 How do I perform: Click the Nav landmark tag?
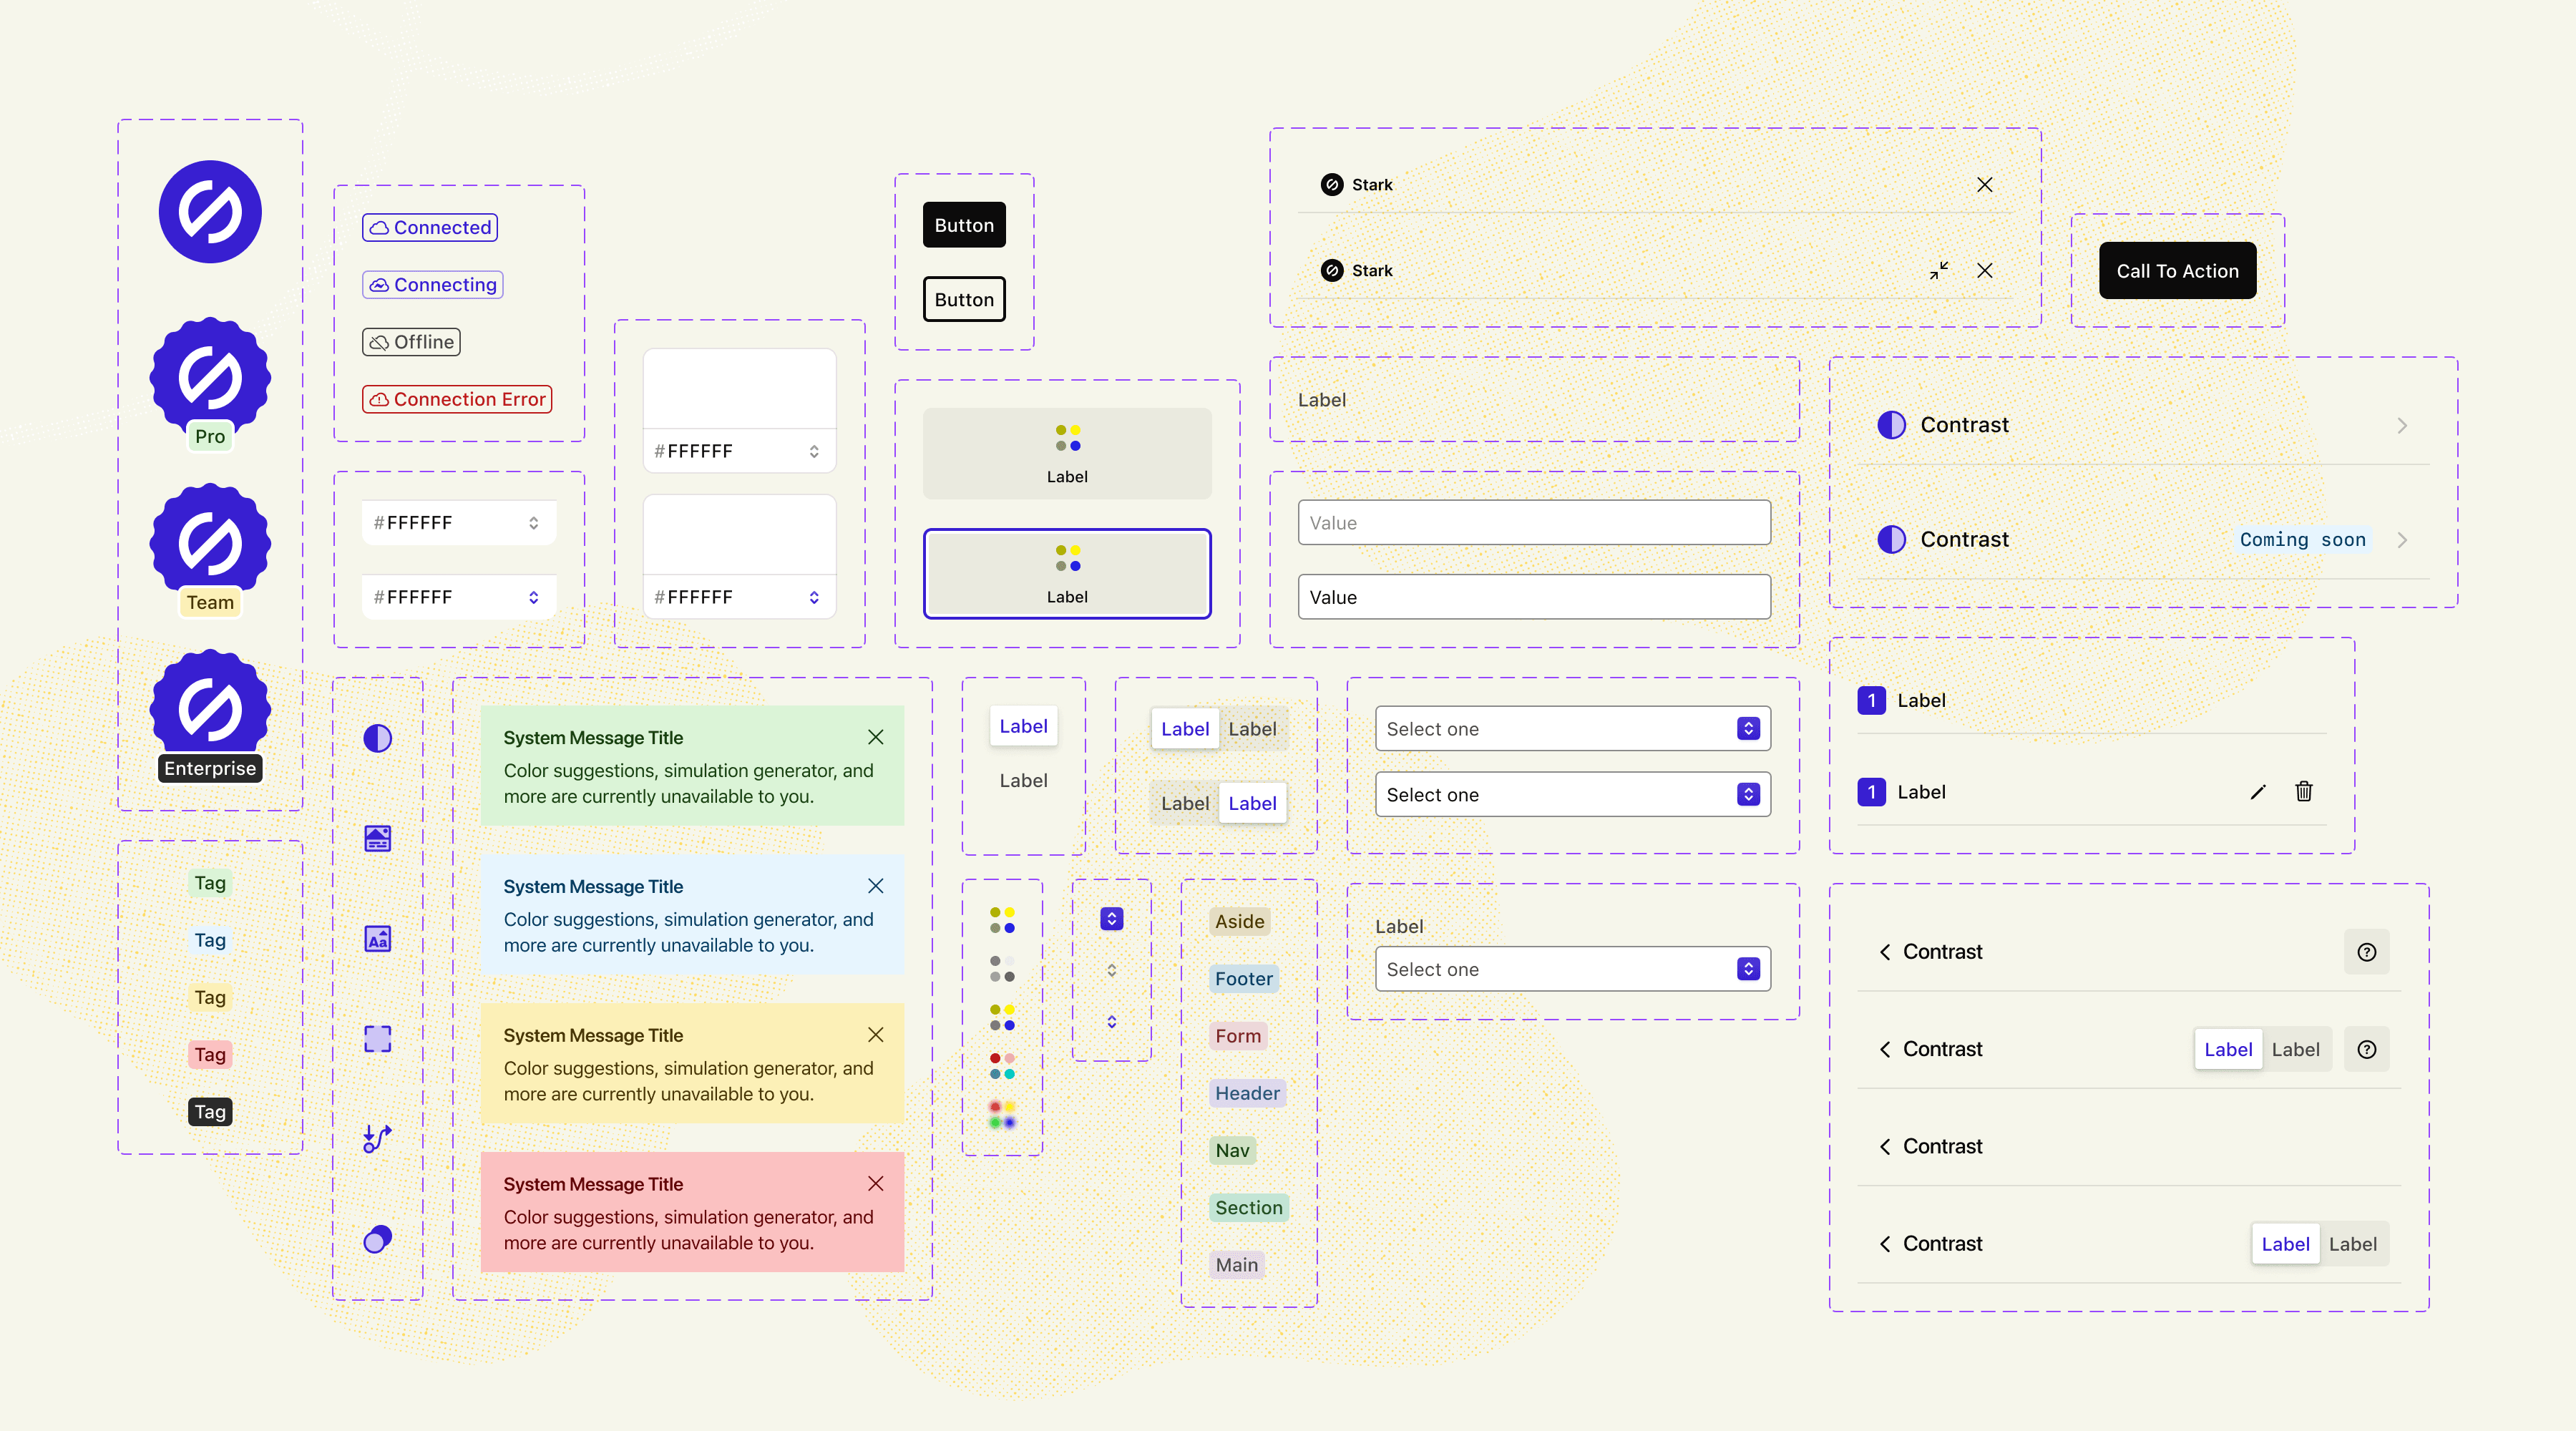1232,1150
